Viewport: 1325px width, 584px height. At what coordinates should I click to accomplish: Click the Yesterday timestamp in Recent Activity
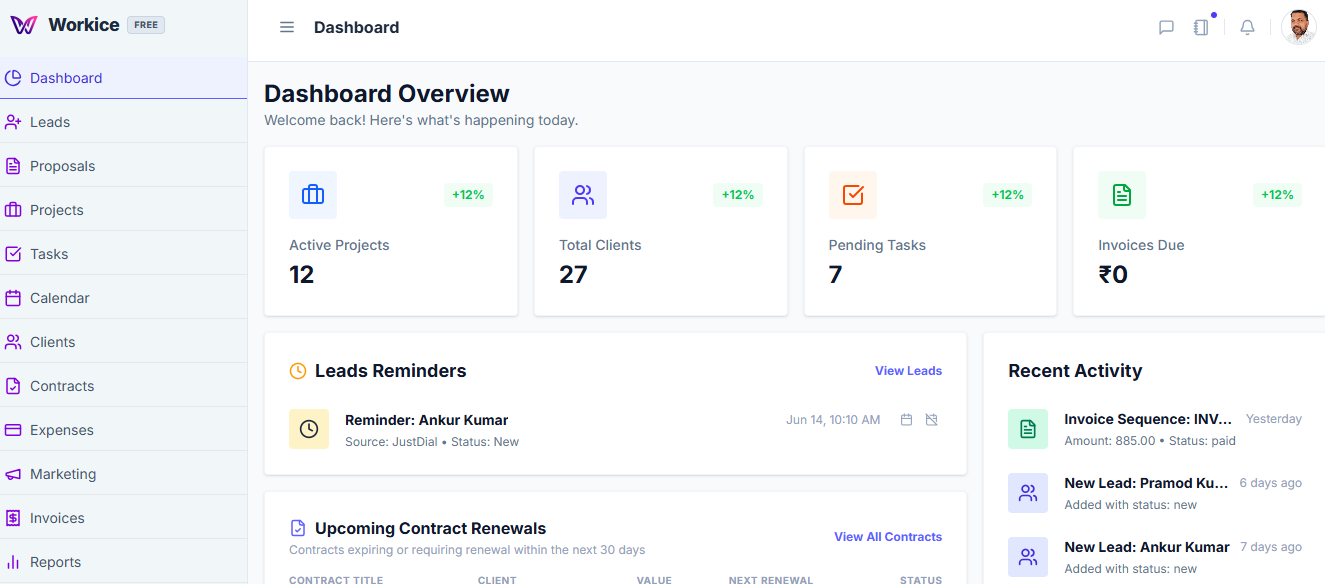1274,419
